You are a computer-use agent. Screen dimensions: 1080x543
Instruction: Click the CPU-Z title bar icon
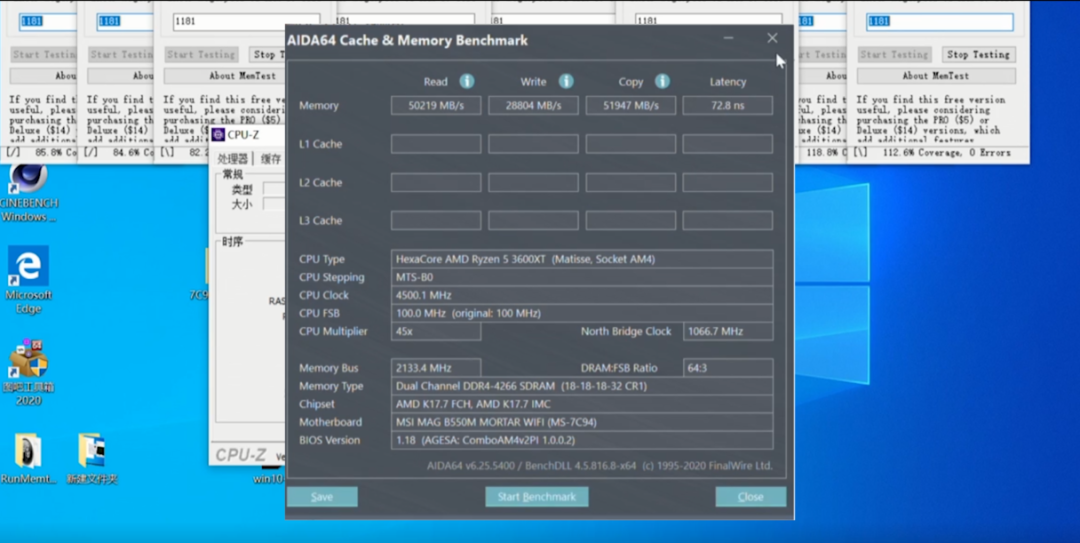218,134
